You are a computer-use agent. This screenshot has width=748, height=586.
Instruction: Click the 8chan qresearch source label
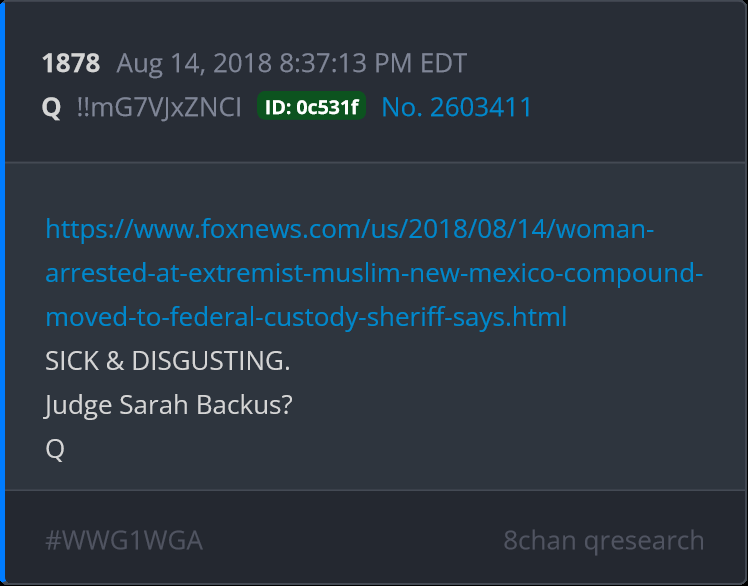pyautogui.click(x=603, y=541)
